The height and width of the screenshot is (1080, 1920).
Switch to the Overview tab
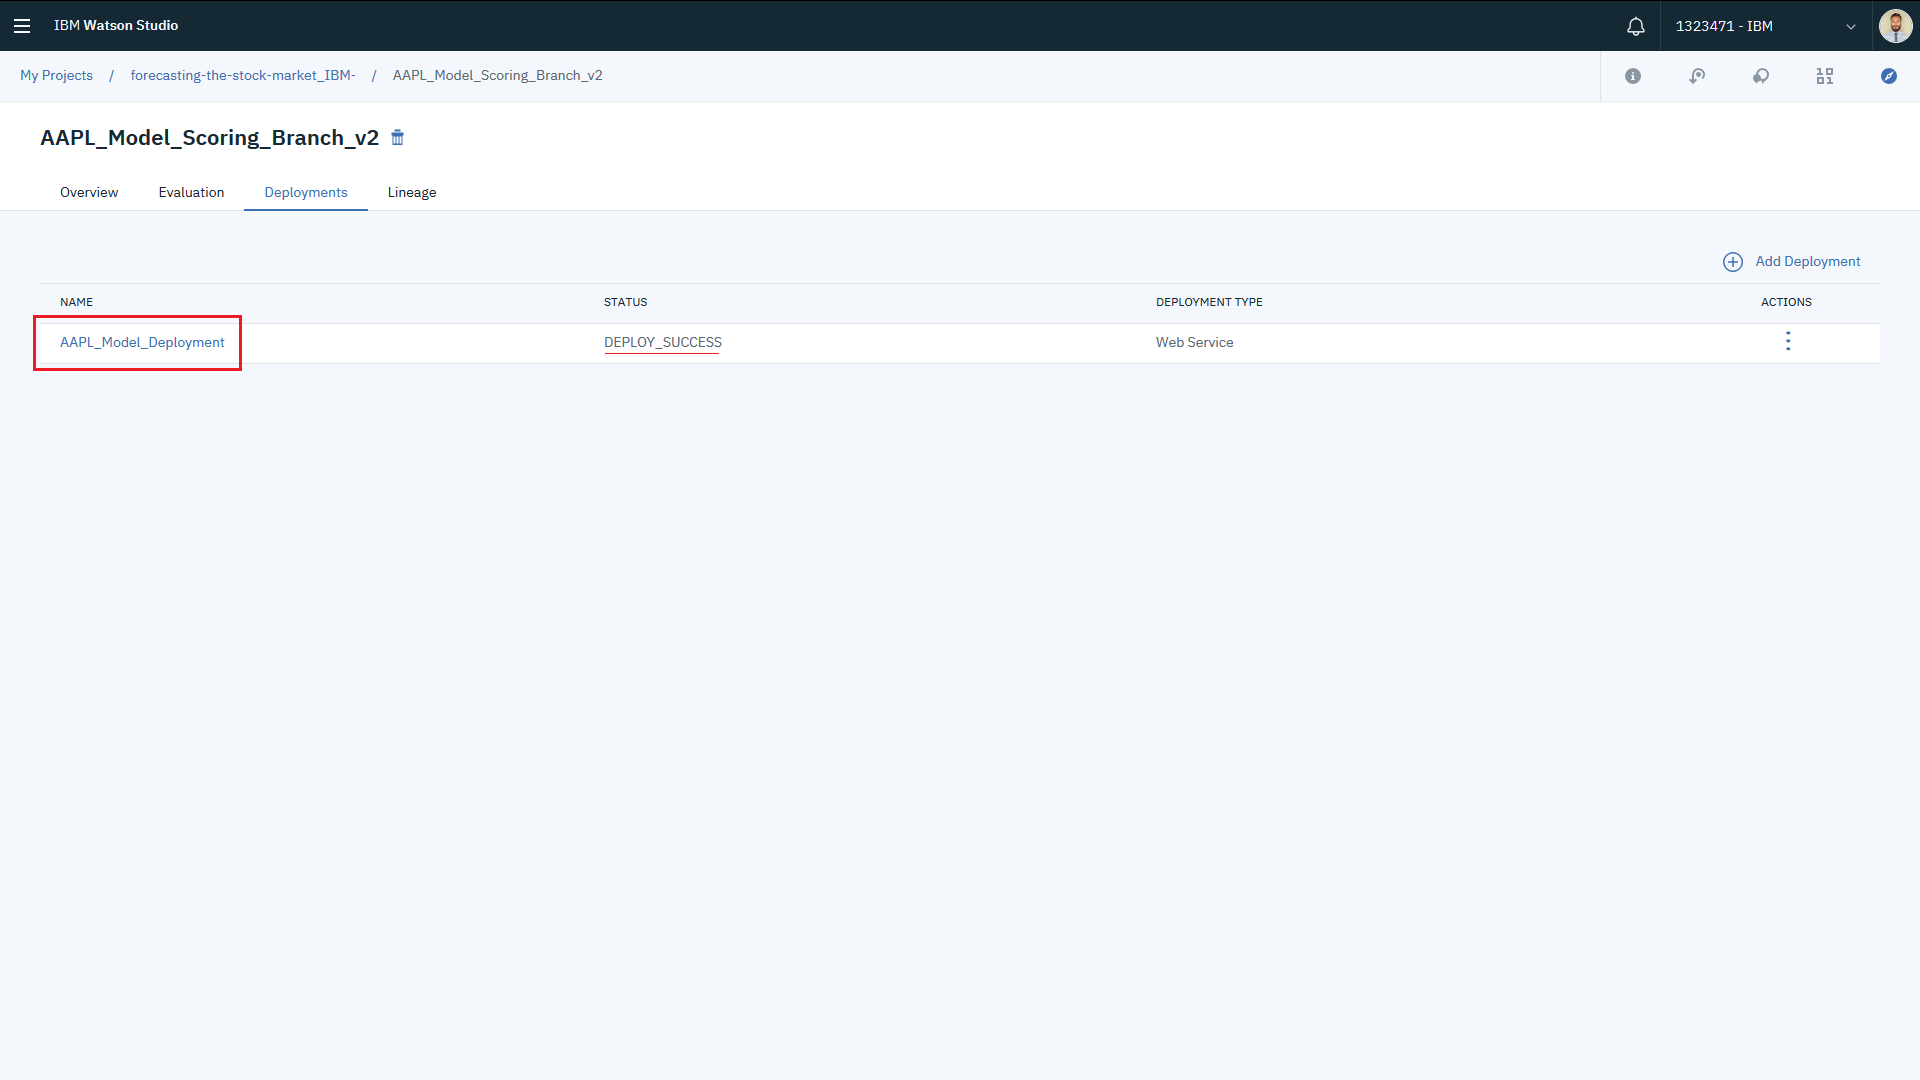pyautogui.click(x=89, y=192)
